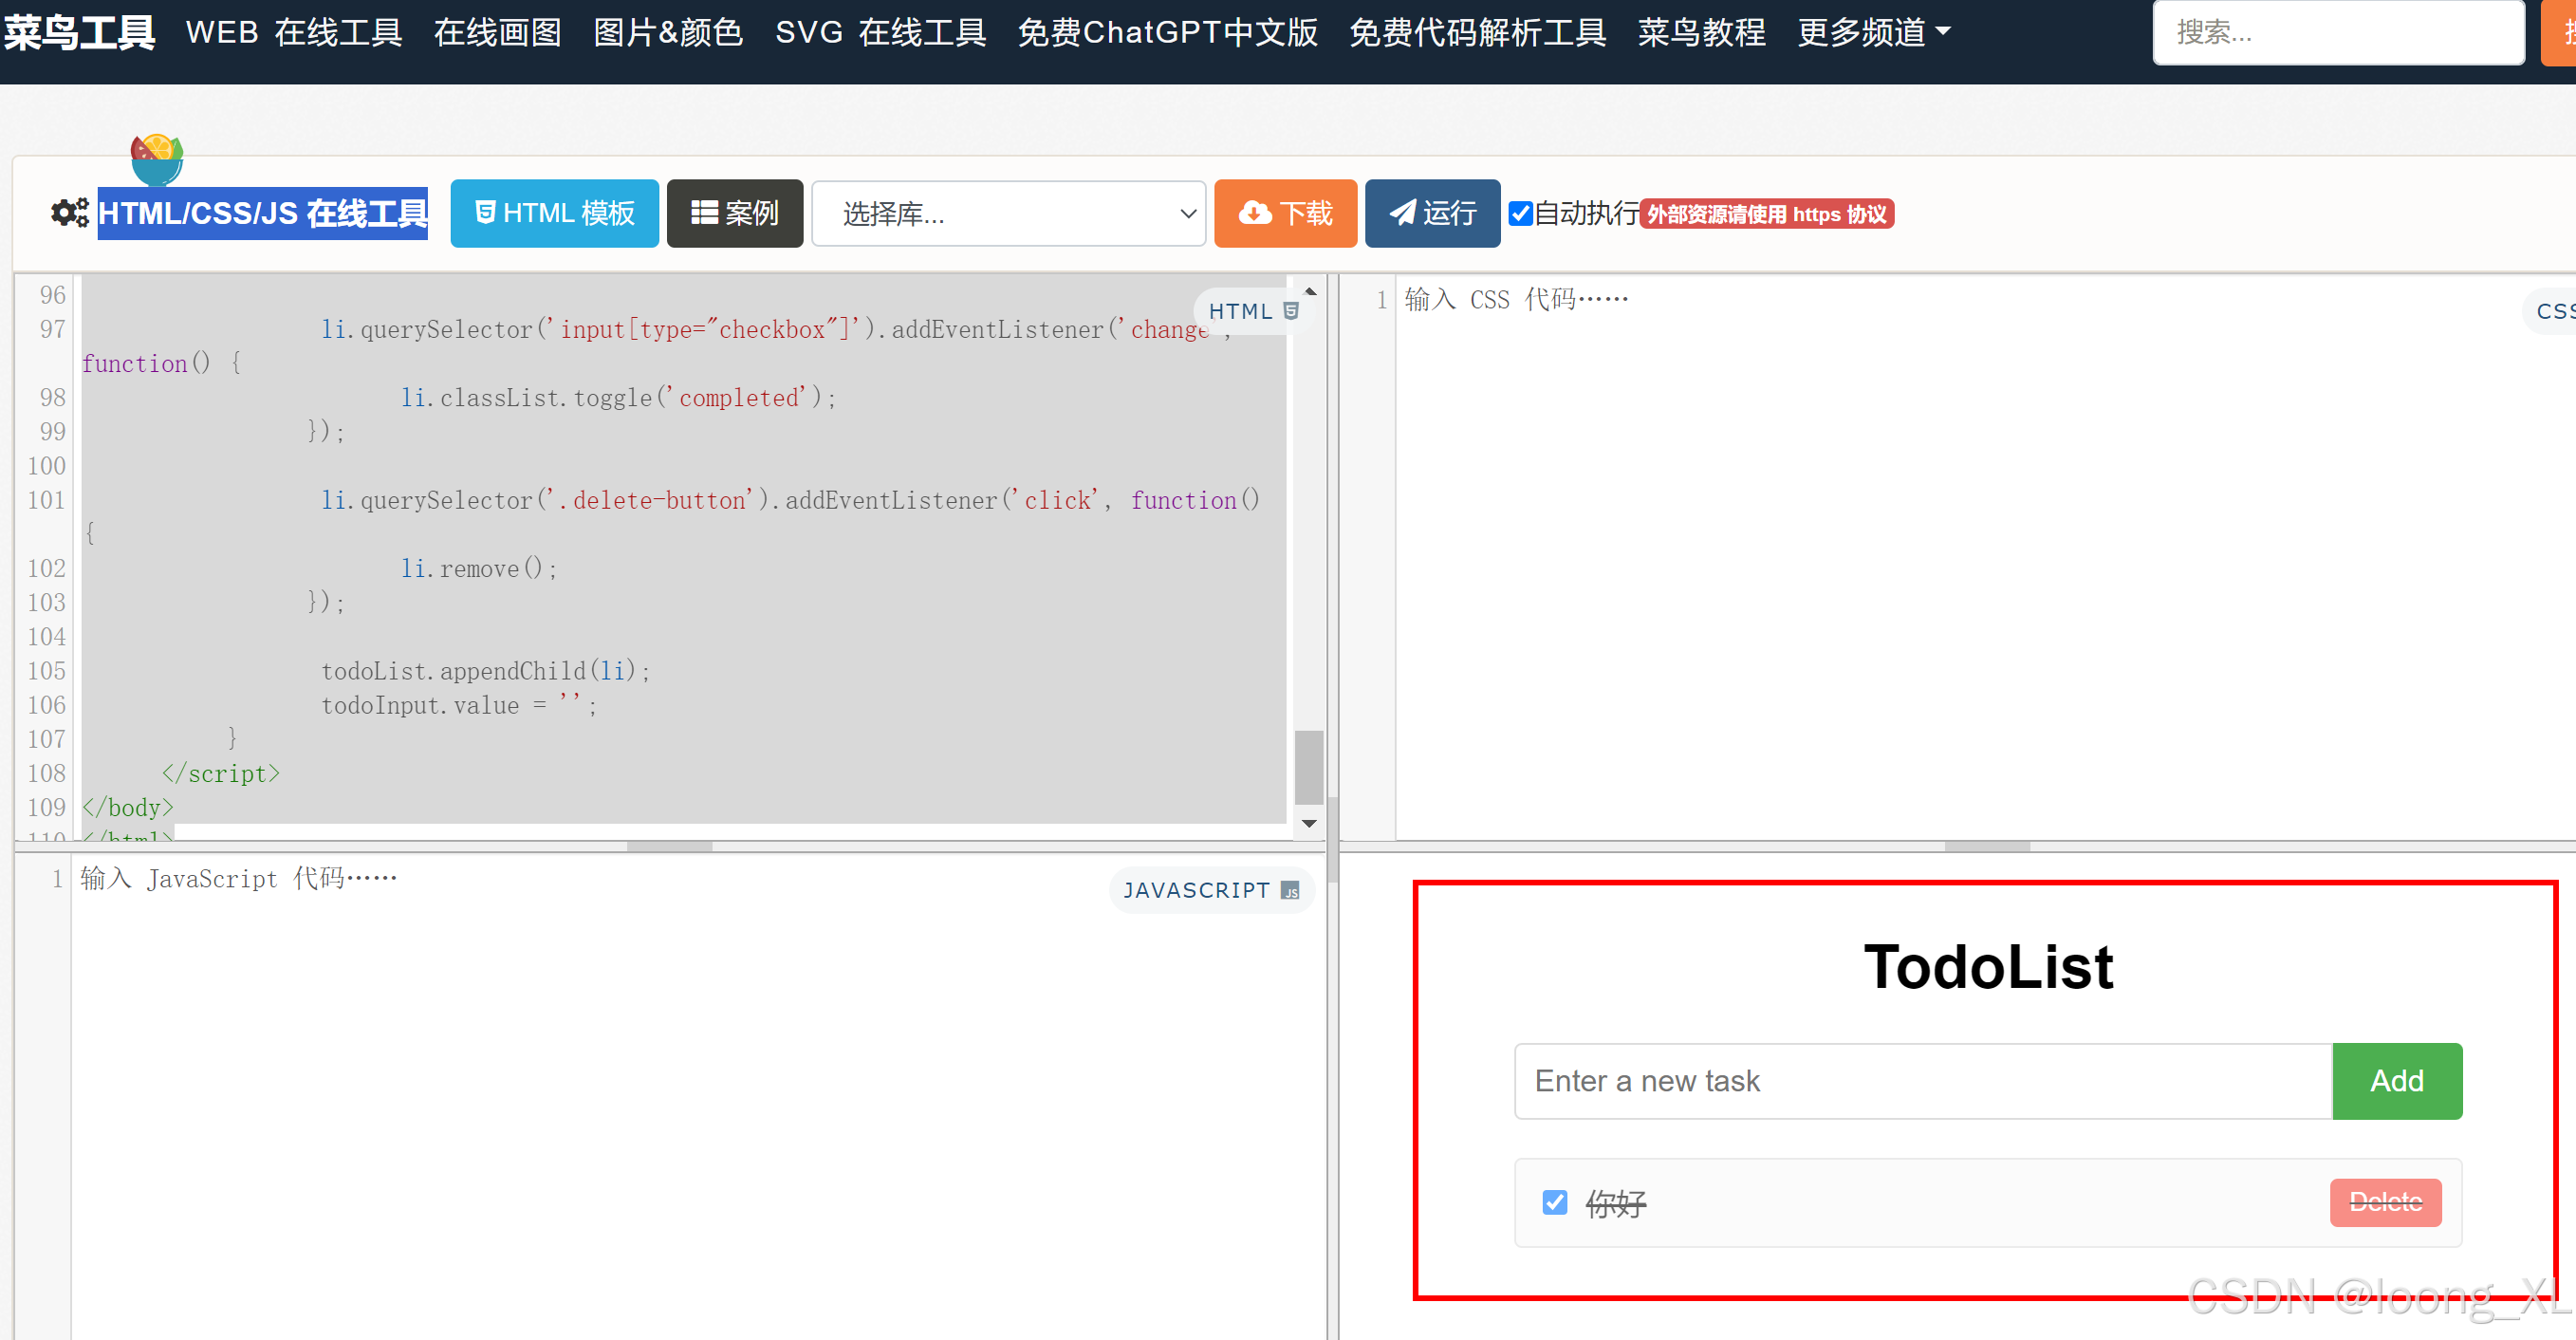Open 免费代码解析工具 menu item
This screenshot has width=2576, height=1340.
tap(1477, 32)
